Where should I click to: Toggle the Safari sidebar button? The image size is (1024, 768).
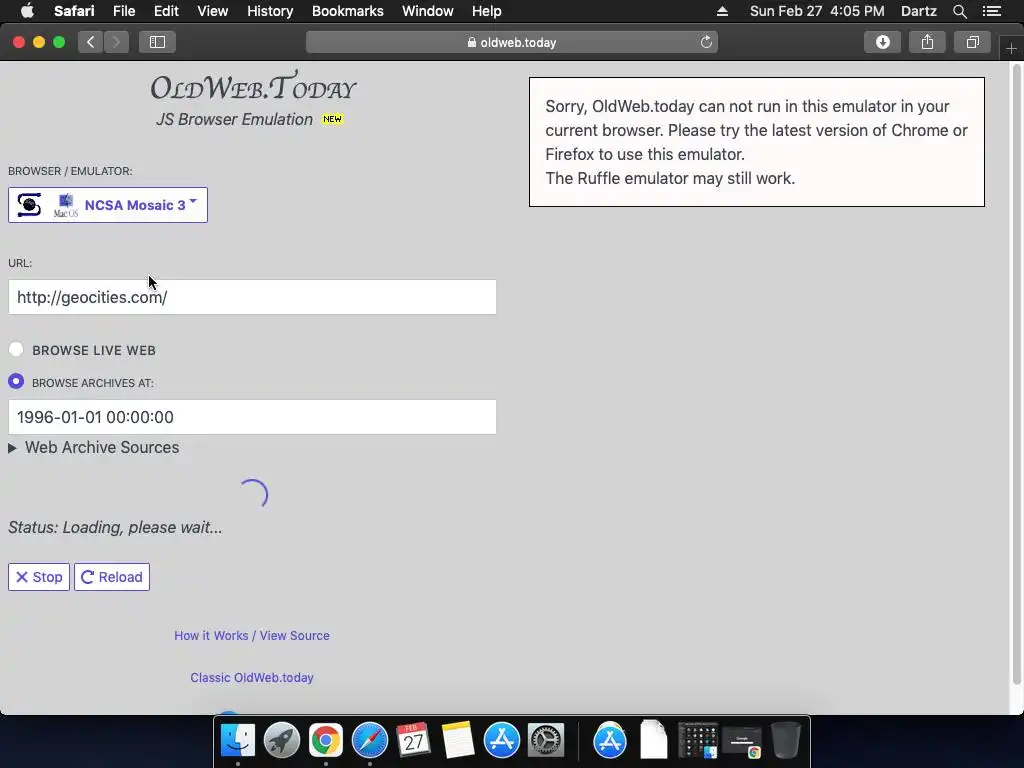157,42
